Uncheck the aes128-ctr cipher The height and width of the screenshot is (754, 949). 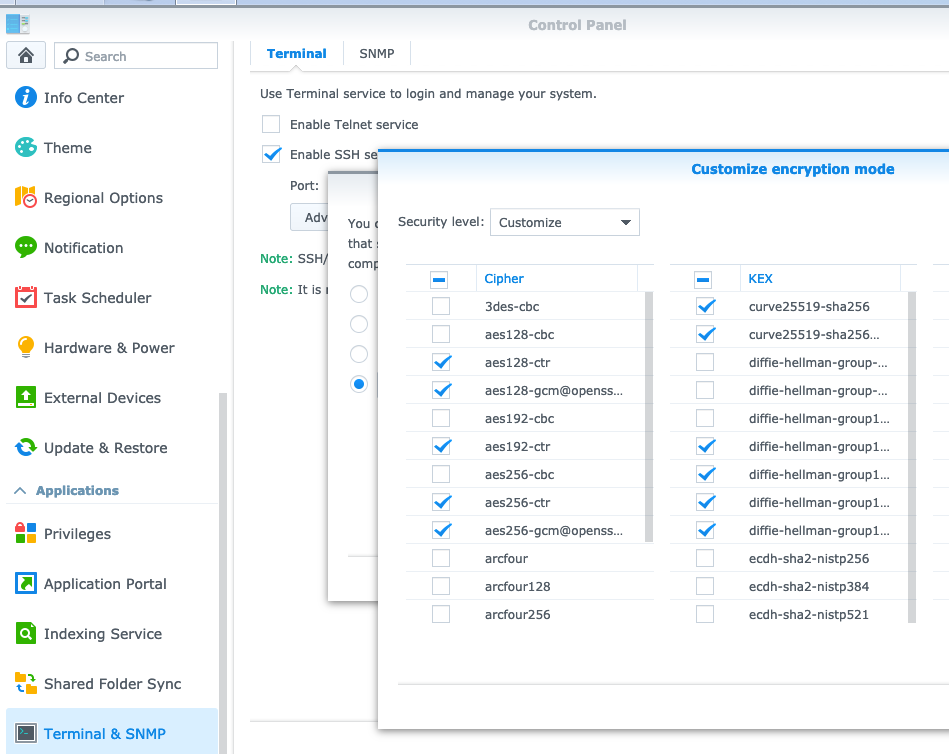pyautogui.click(x=441, y=362)
